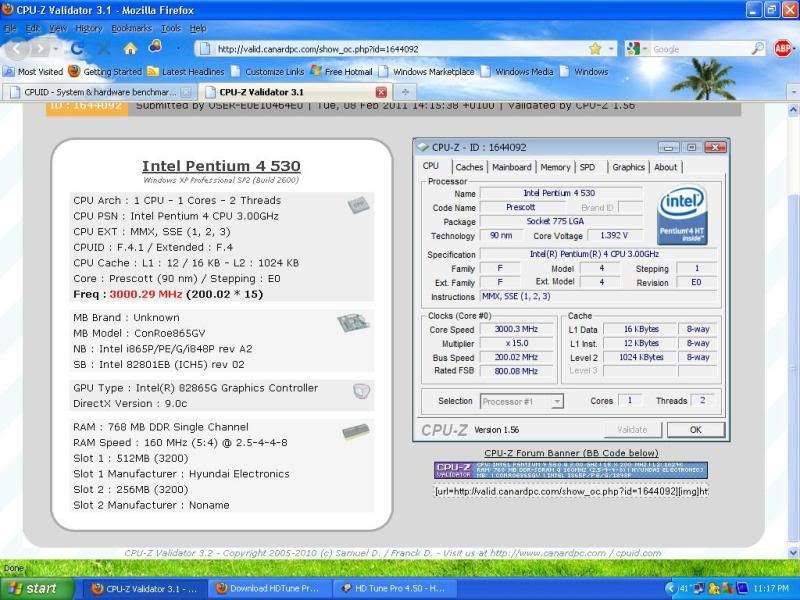Bookmark this page with the star icon
This screenshot has width=800, height=600.
click(x=595, y=49)
